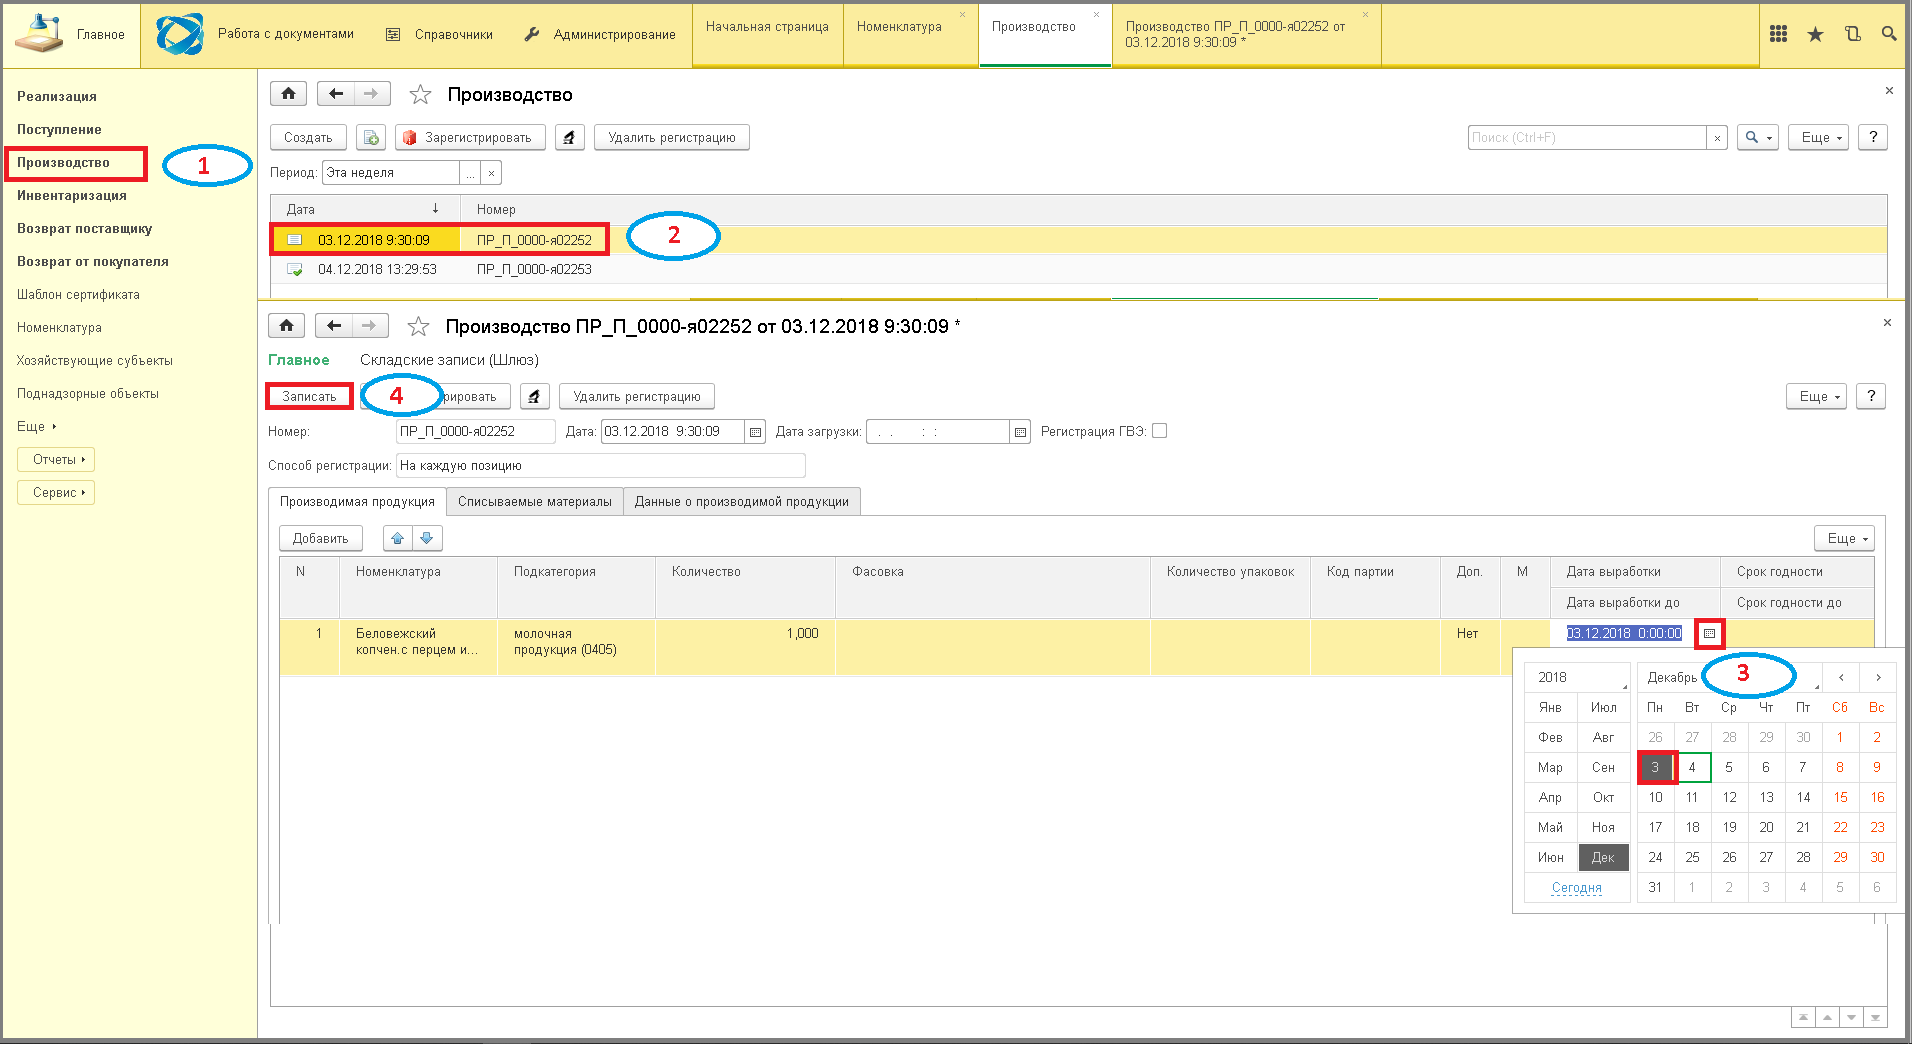
Task: Click the favorites star icon in the top-right toolbar
Action: coord(1815,35)
